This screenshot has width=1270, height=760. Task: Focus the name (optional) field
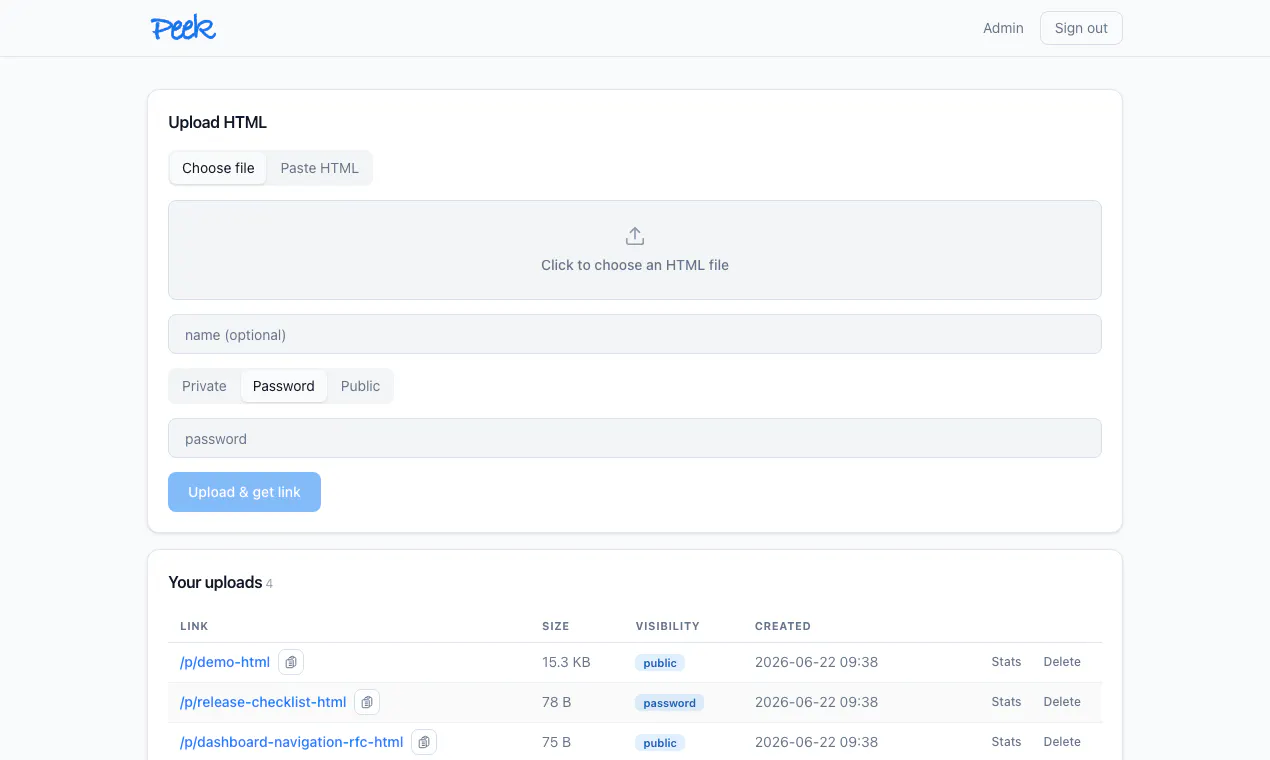point(635,334)
